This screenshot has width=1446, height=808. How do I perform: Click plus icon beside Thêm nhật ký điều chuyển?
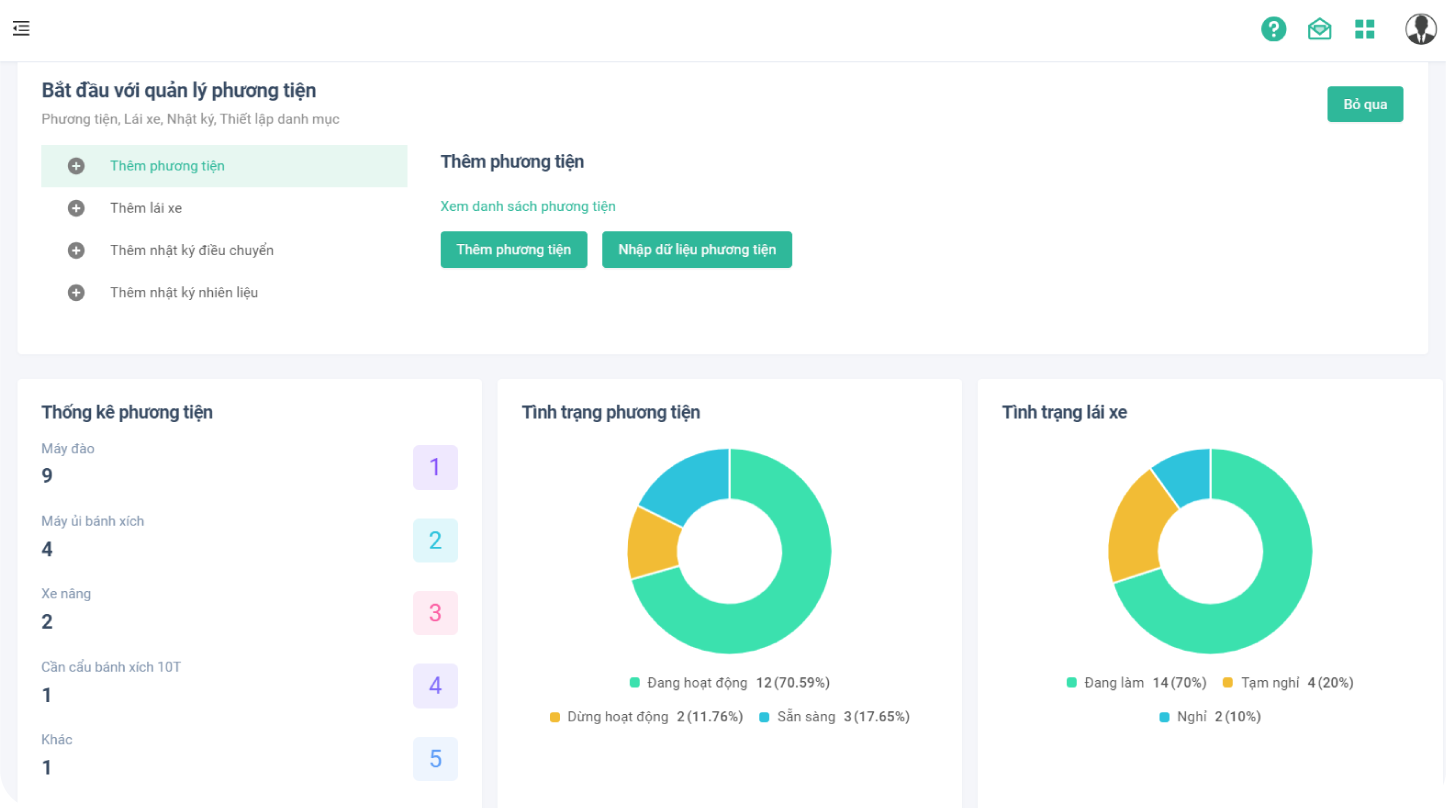(76, 250)
